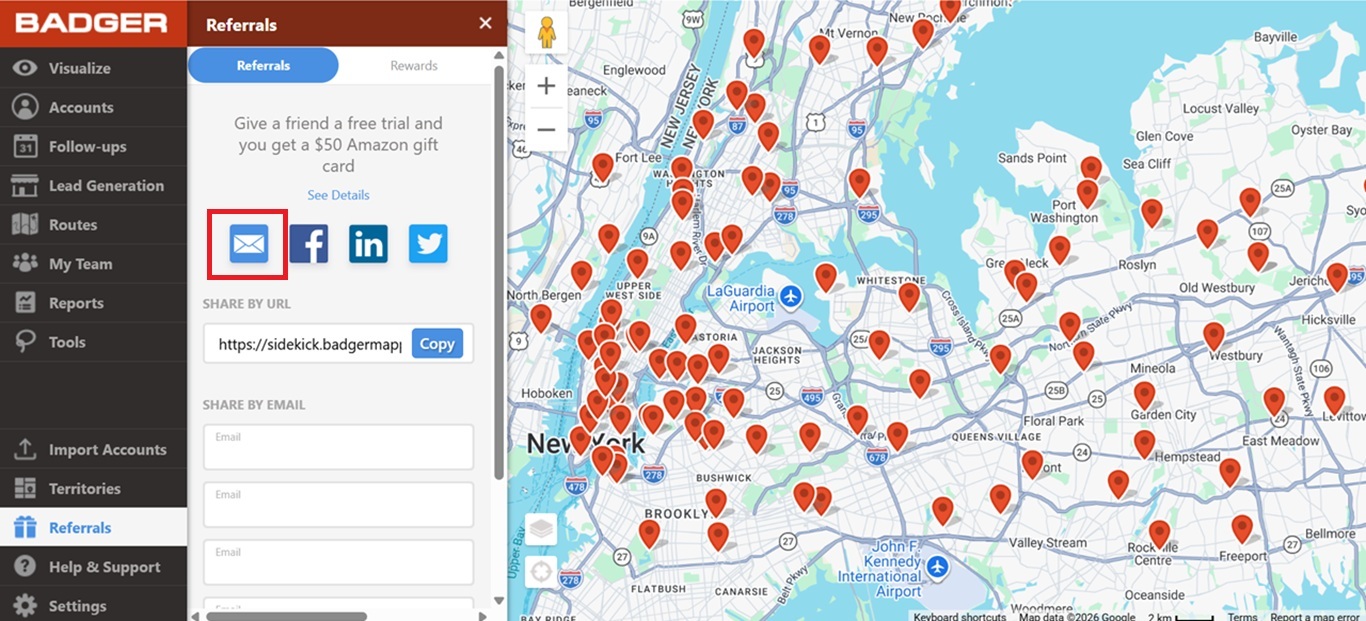Image resolution: width=1366 pixels, height=621 pixels.
Task: Open Keyboard shortcuts on map
Action: pyautogui.click(x=960, y=616)
